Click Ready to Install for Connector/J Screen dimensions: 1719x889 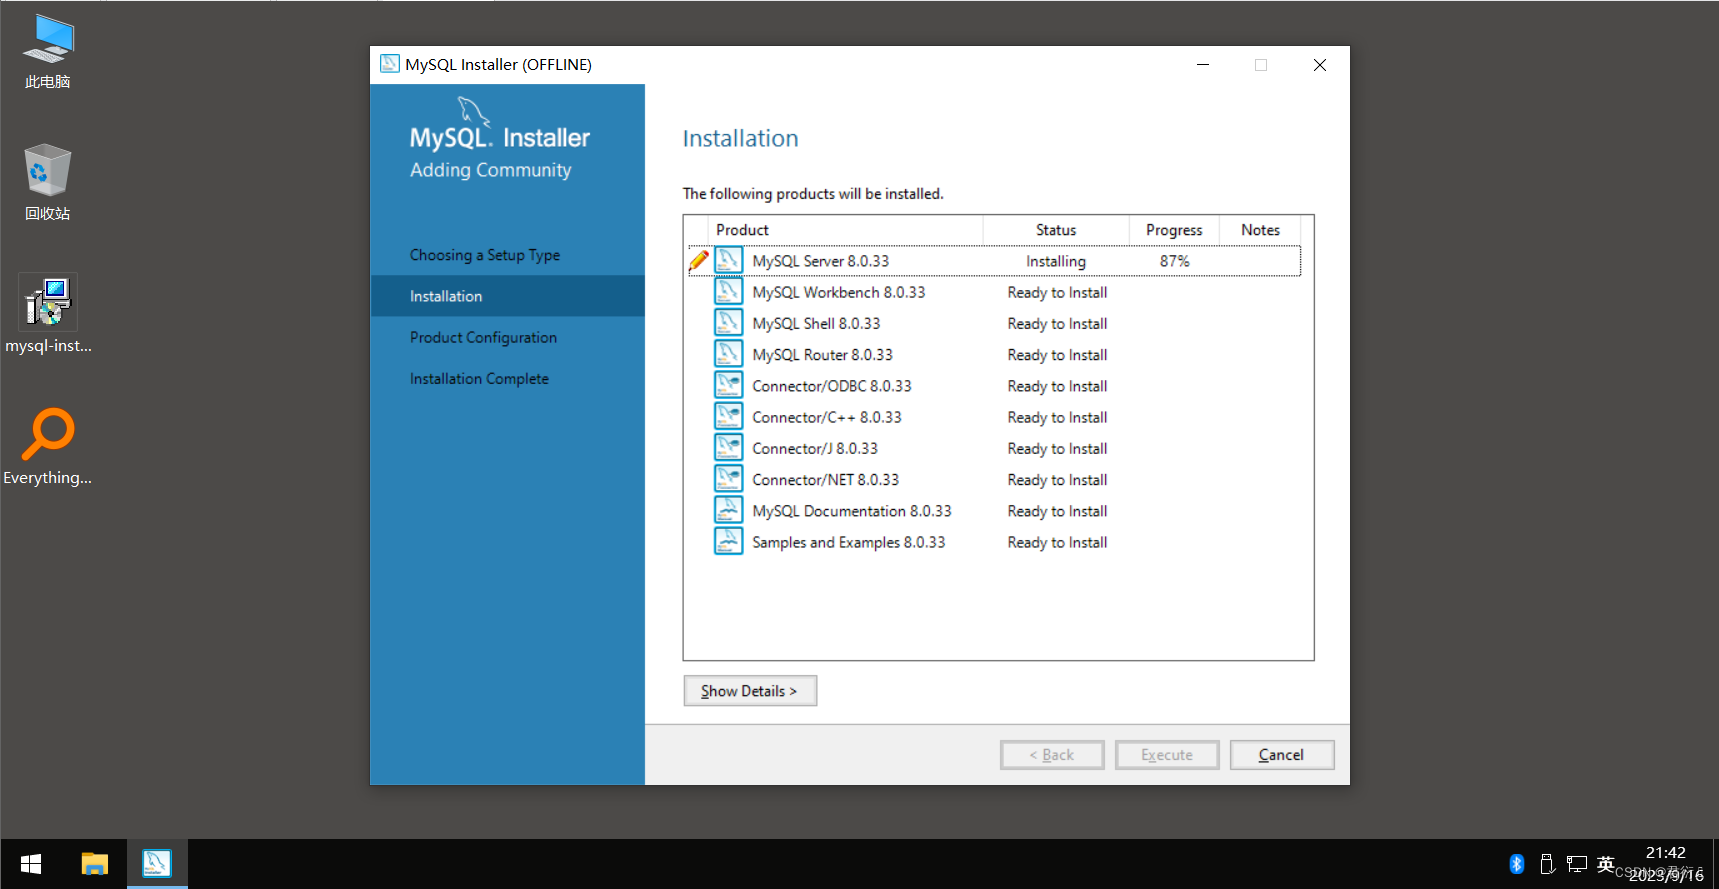tap(1057, 448)
